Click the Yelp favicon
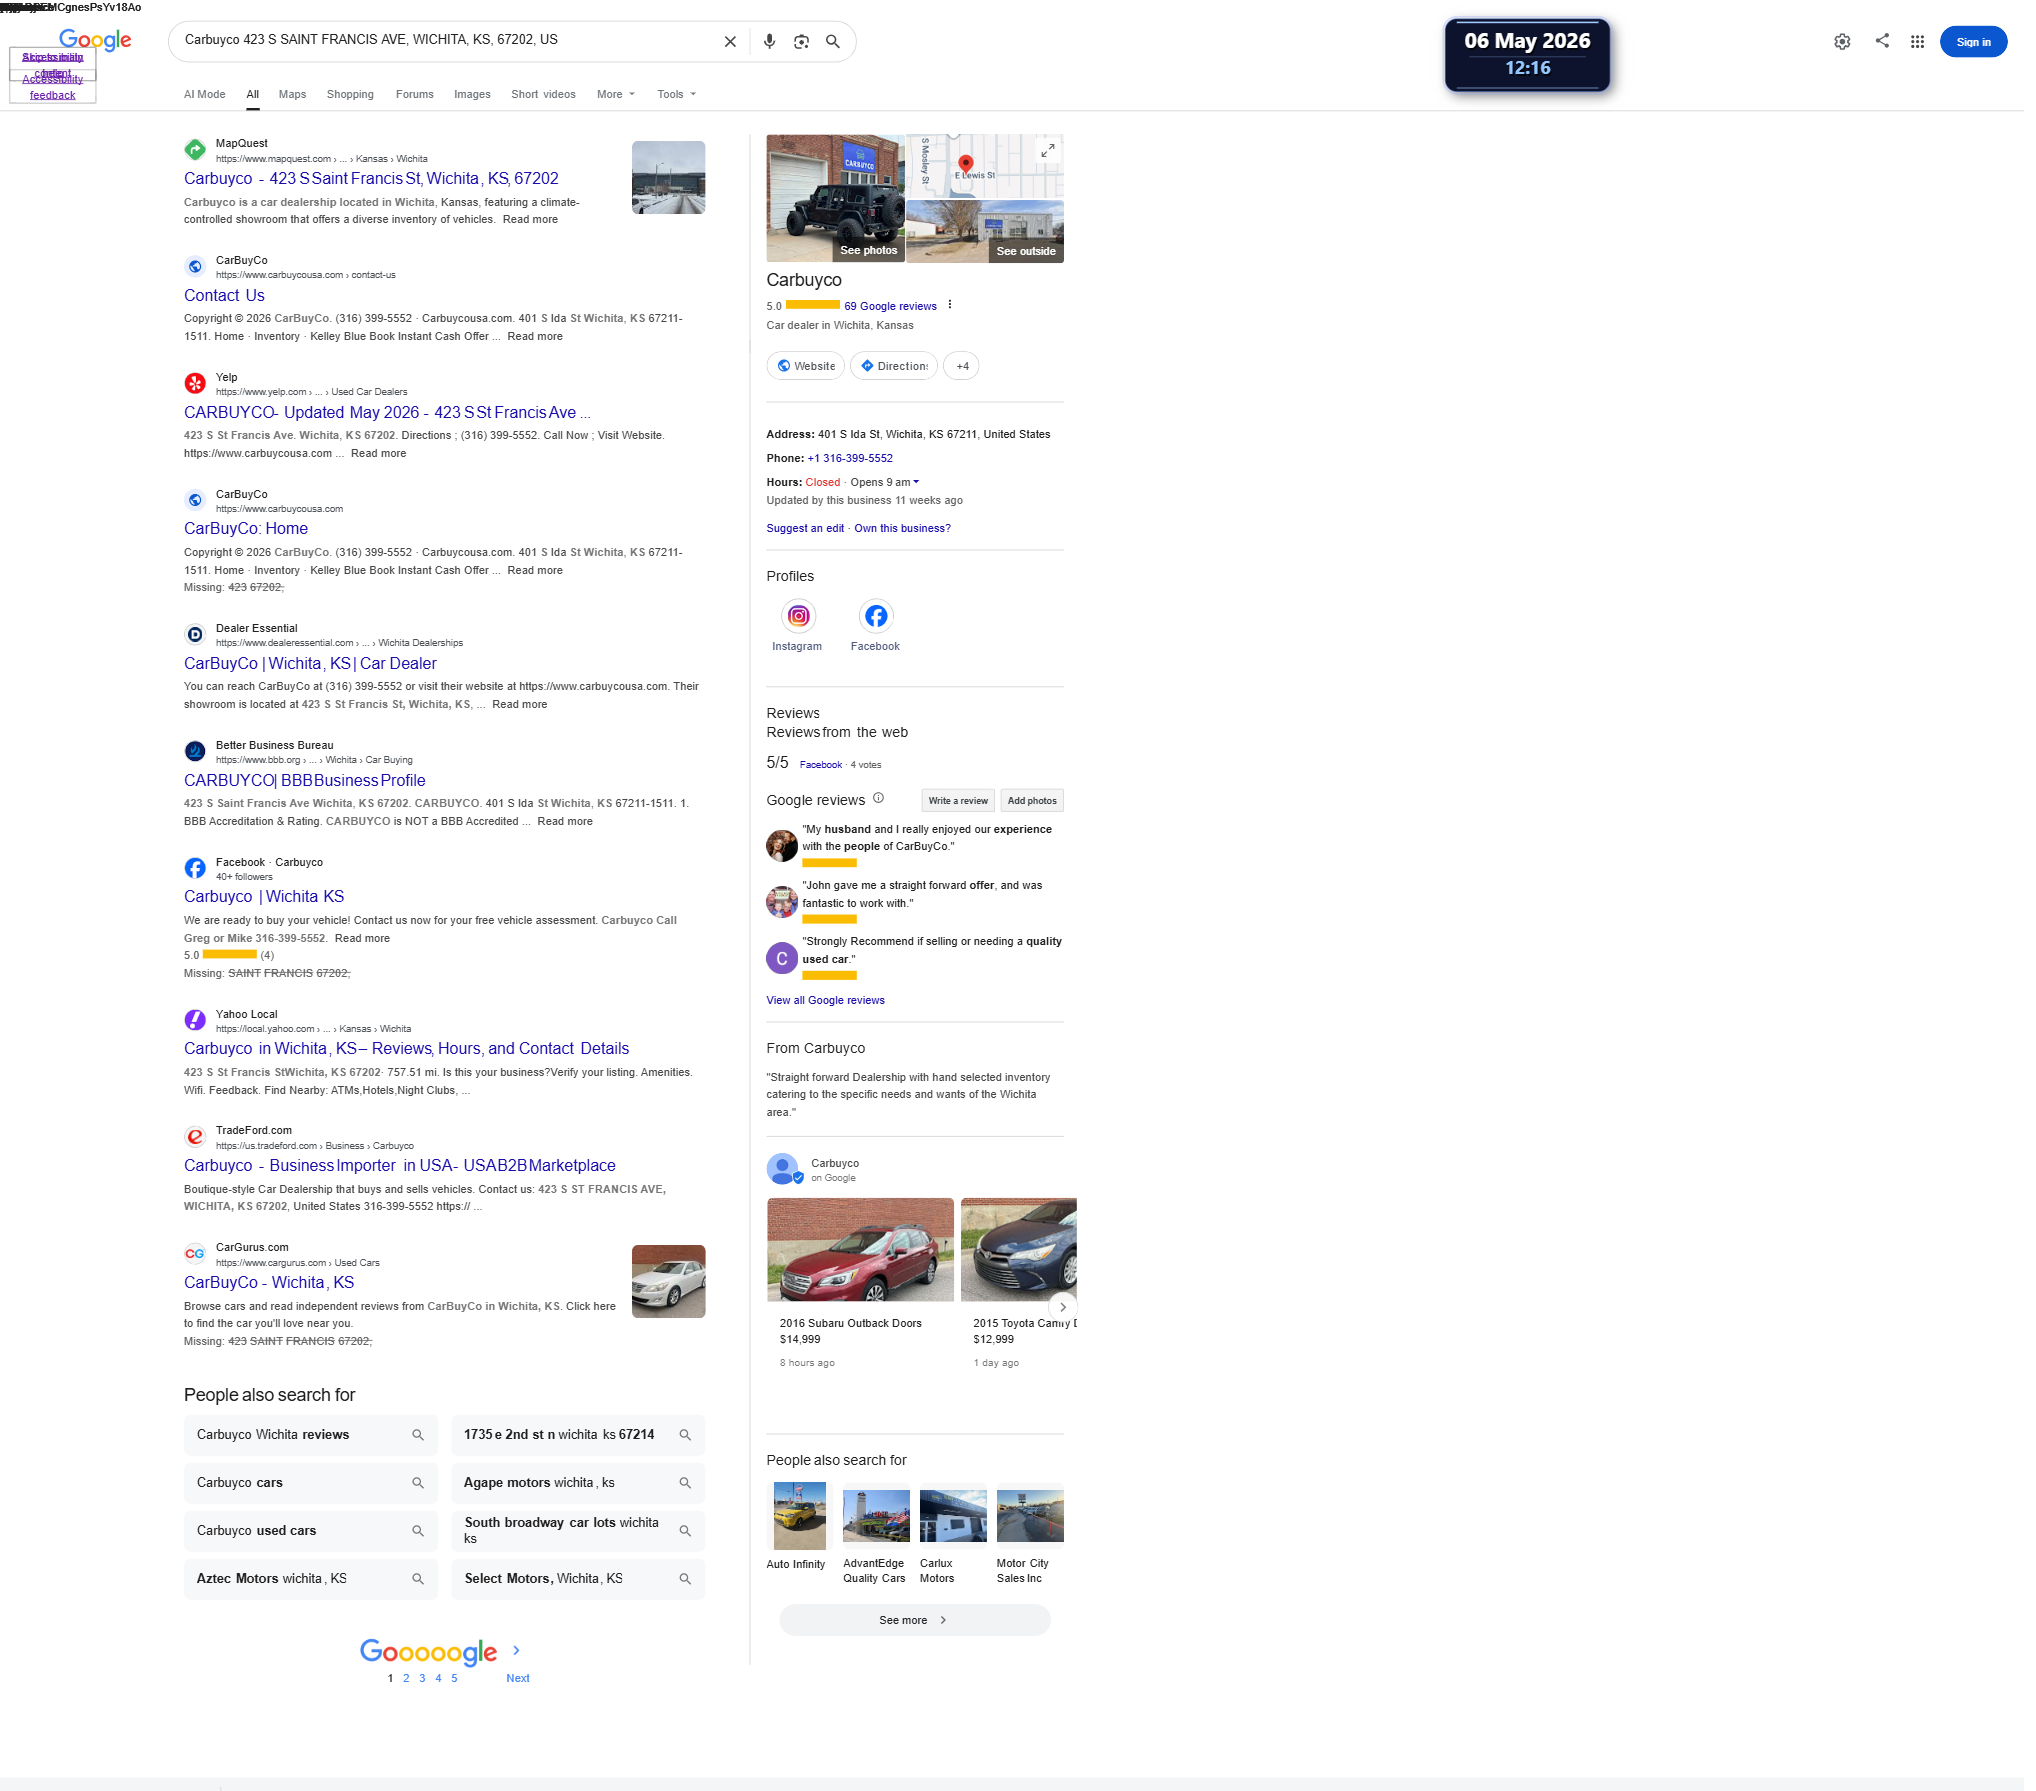Image resolution: width=2036 pixels, height=1791 pixels. click(195, 383)
